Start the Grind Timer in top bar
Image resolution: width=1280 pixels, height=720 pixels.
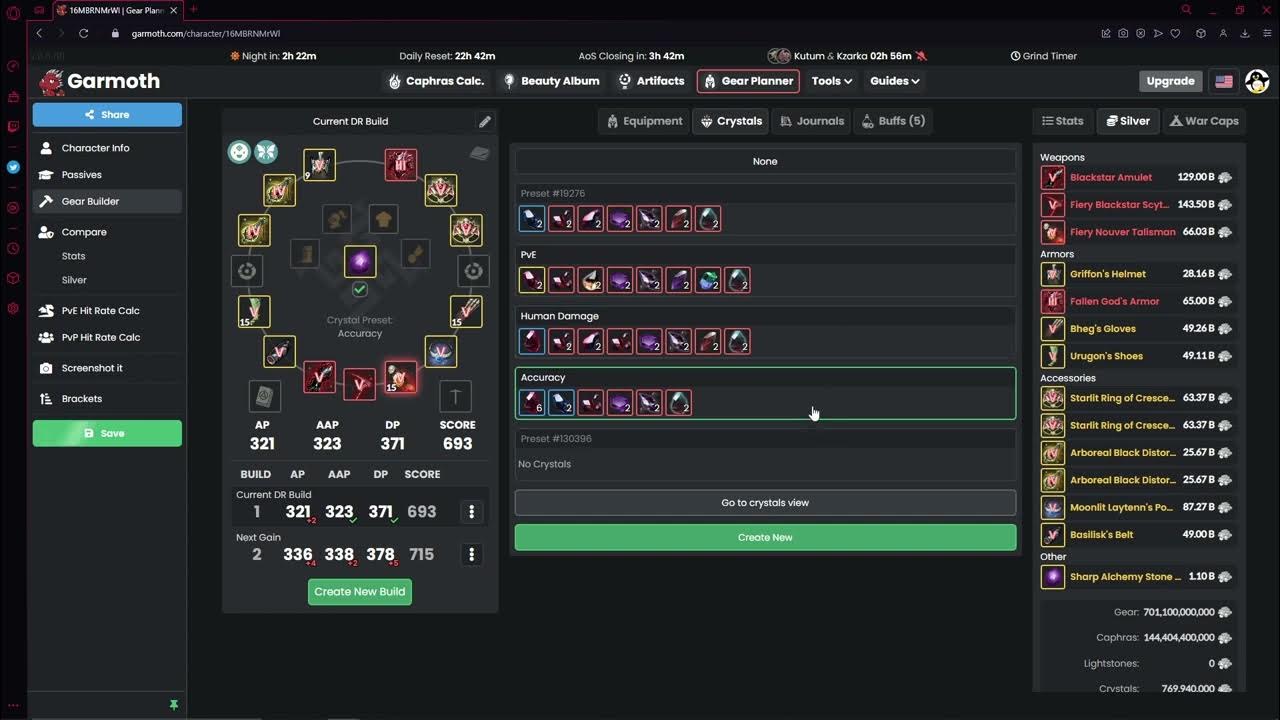[1043, 56]
